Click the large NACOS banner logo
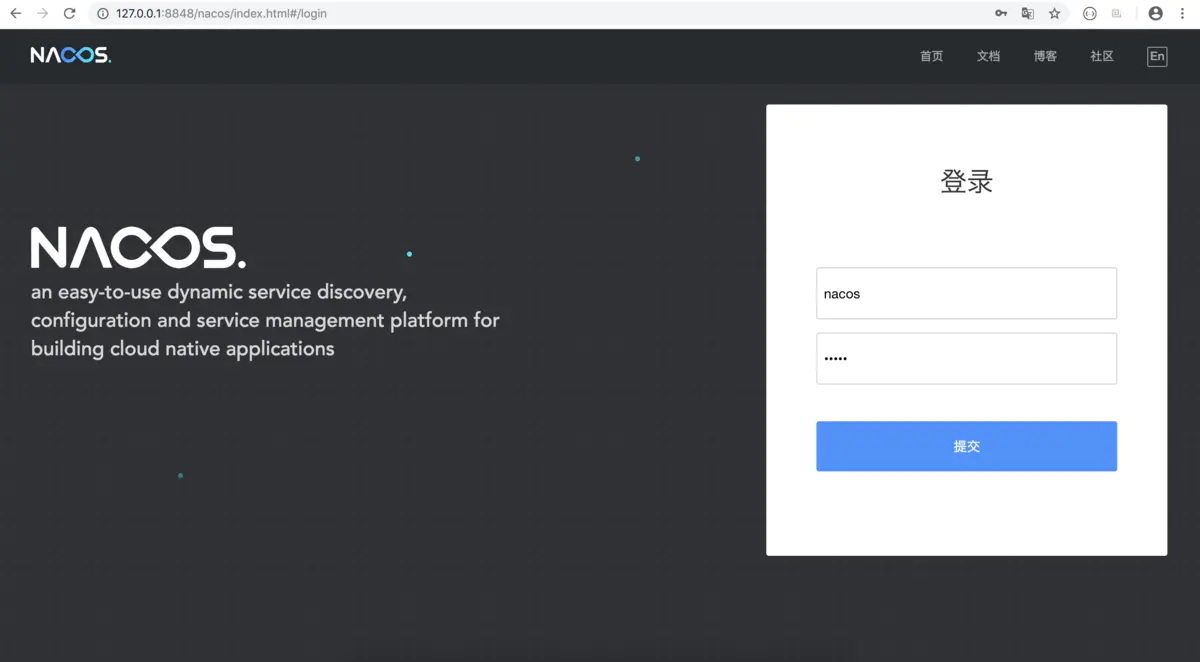The height and width of the screenshot is (662, 1200). click(138, 248)
